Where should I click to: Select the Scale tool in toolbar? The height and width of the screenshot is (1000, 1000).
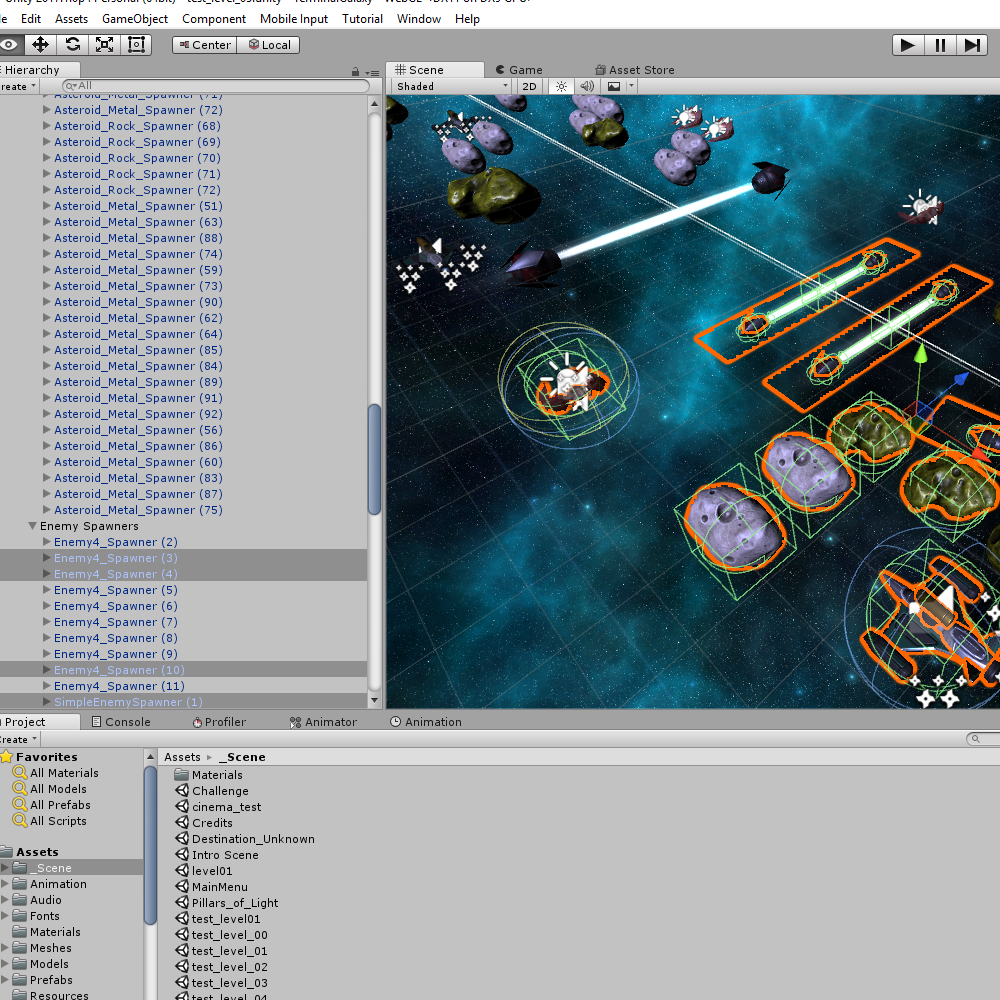click(104, 45)
